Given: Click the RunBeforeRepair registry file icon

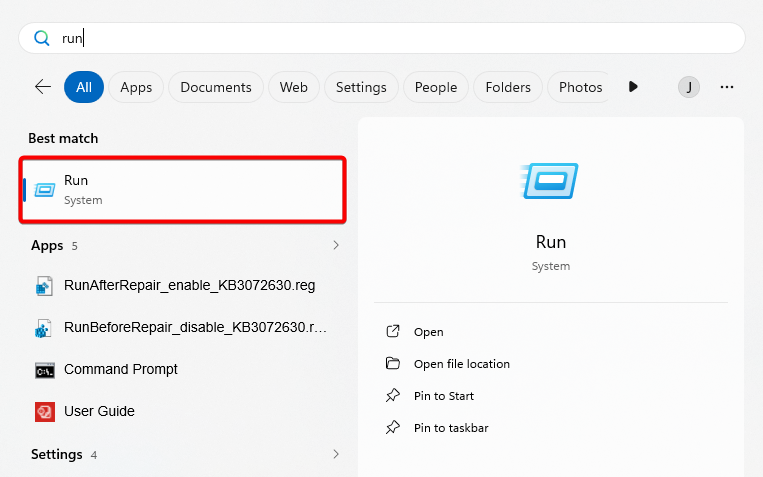Looking at the screenshot, I should (44, 329).
